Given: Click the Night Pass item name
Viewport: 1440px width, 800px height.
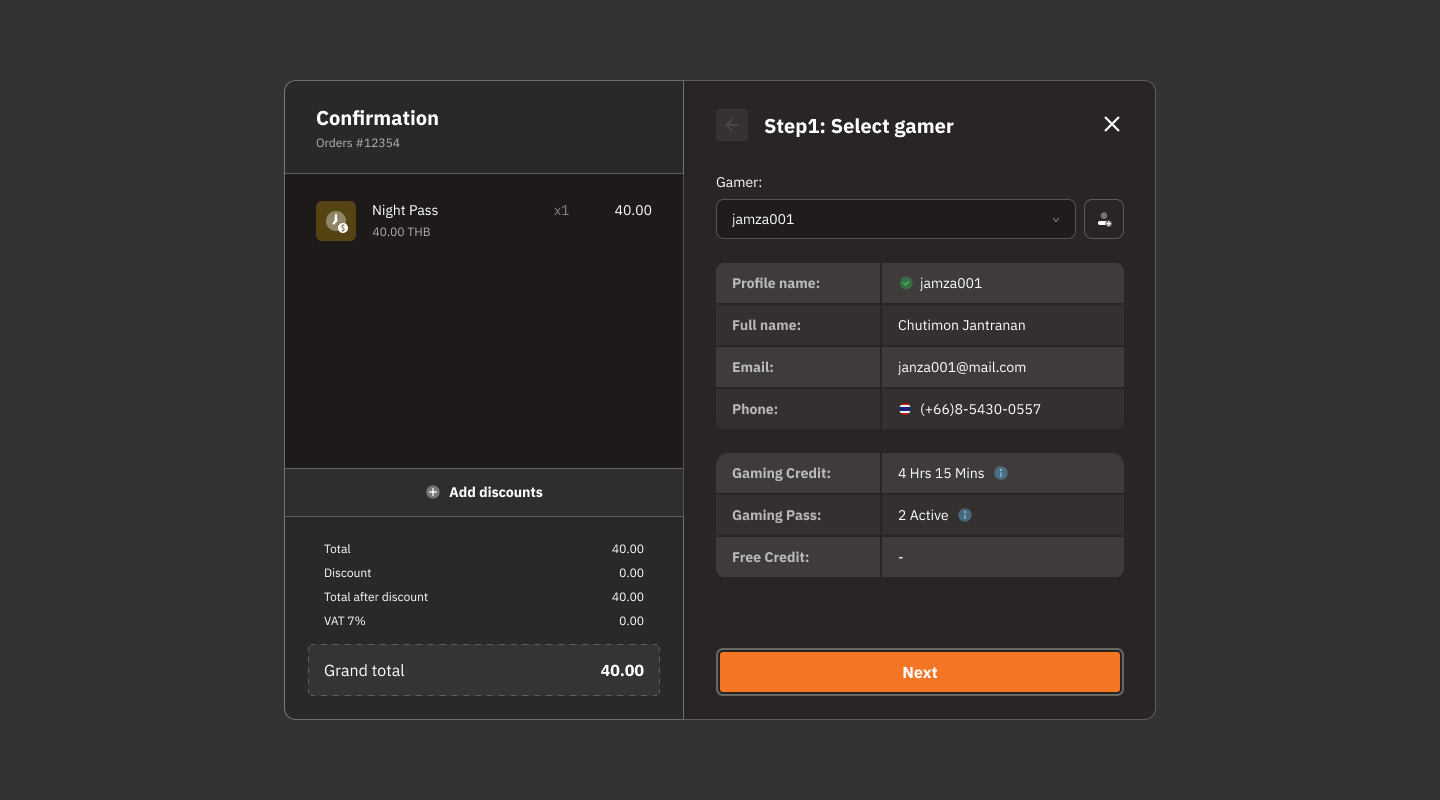Looking at the screenshot, I should [405, 210].
